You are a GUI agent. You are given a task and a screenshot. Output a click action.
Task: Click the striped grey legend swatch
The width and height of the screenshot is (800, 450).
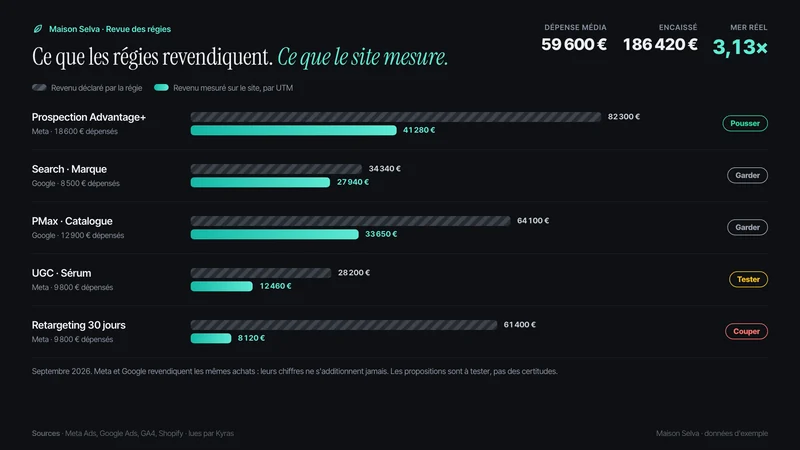[x=39, y=88]
